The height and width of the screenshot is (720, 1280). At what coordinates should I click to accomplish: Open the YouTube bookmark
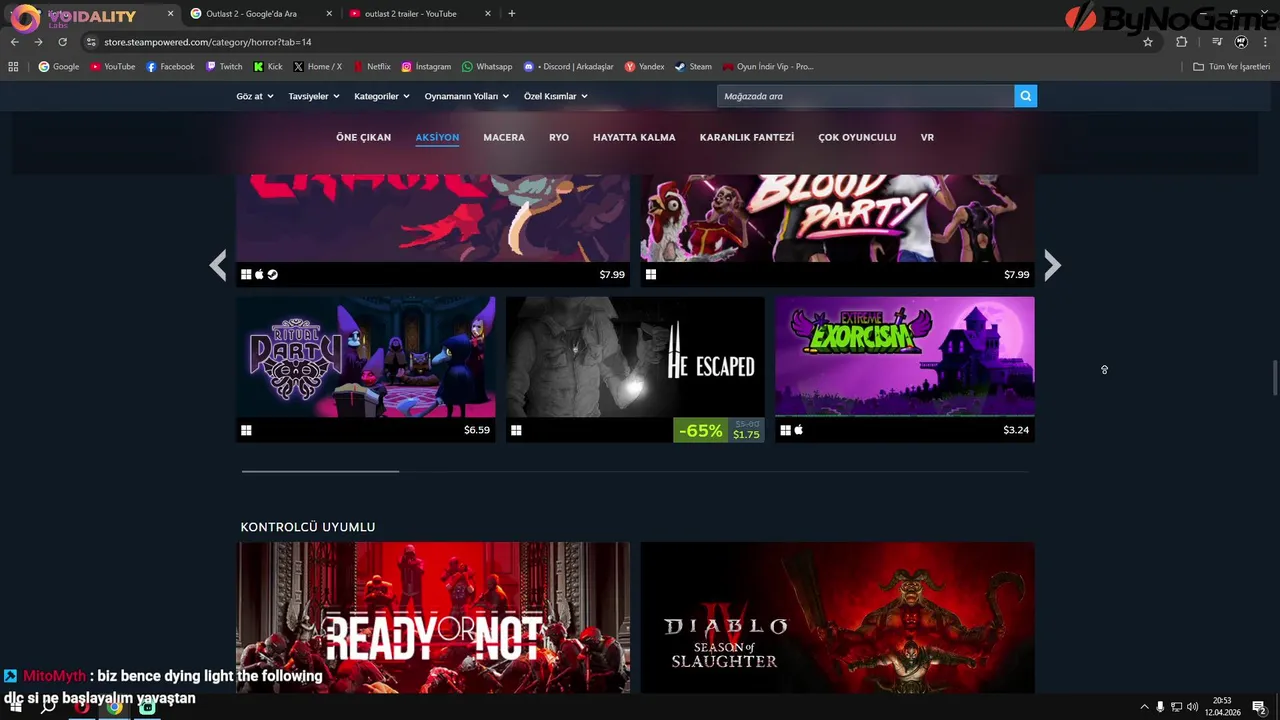tap(112, 67)
